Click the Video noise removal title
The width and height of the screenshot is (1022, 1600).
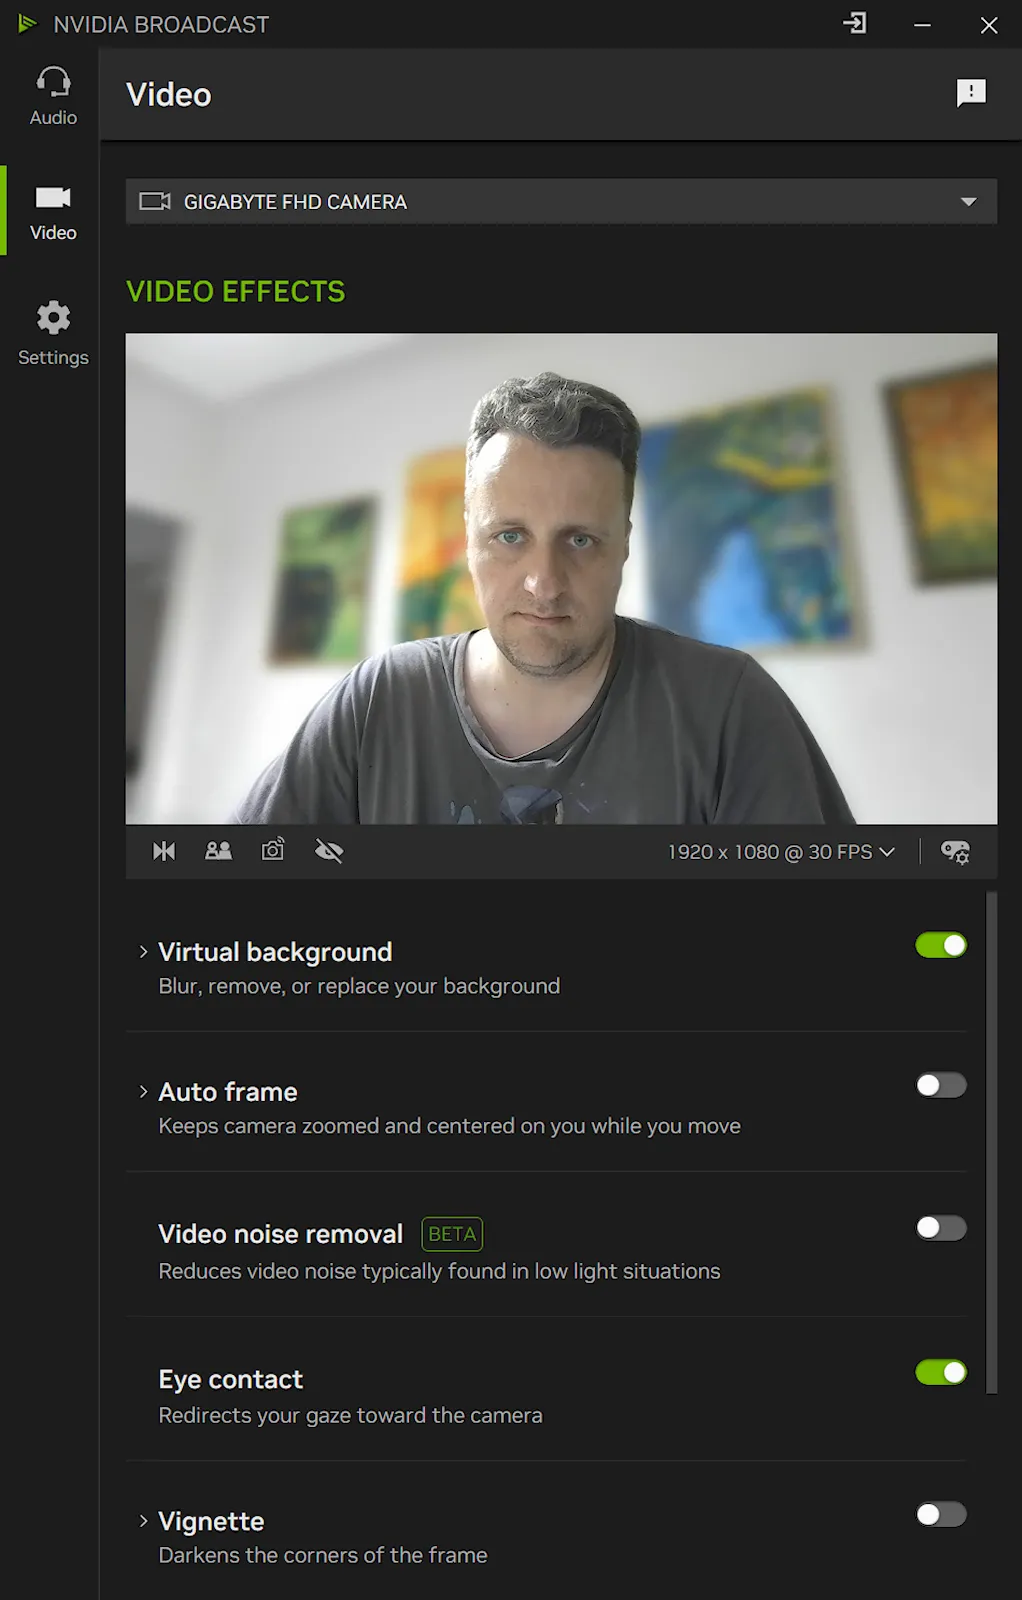click(281, 1234)
